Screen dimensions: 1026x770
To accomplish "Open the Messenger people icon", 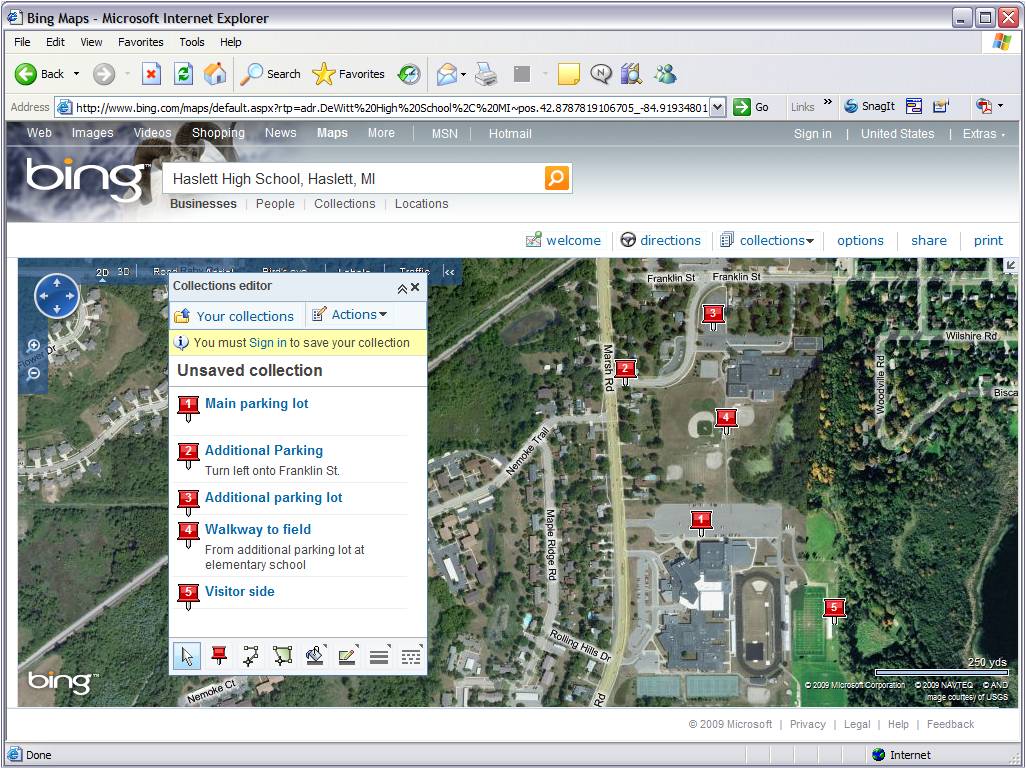I will coord(665,74).
